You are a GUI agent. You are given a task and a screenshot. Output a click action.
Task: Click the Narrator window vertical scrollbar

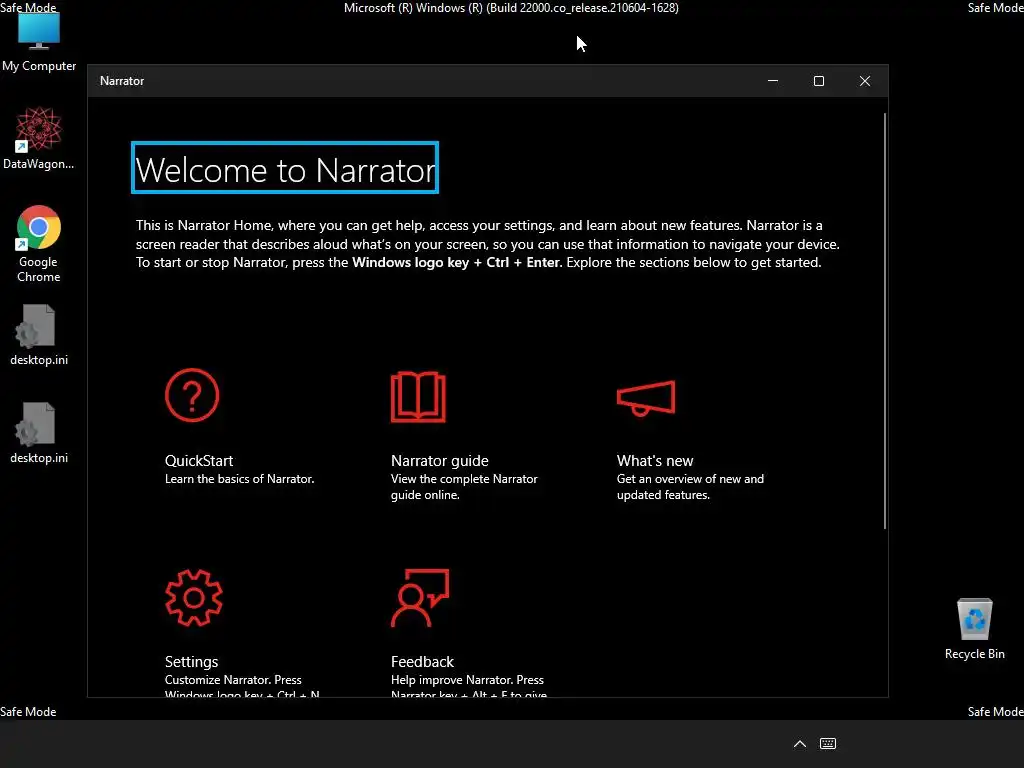click(885, 321)
